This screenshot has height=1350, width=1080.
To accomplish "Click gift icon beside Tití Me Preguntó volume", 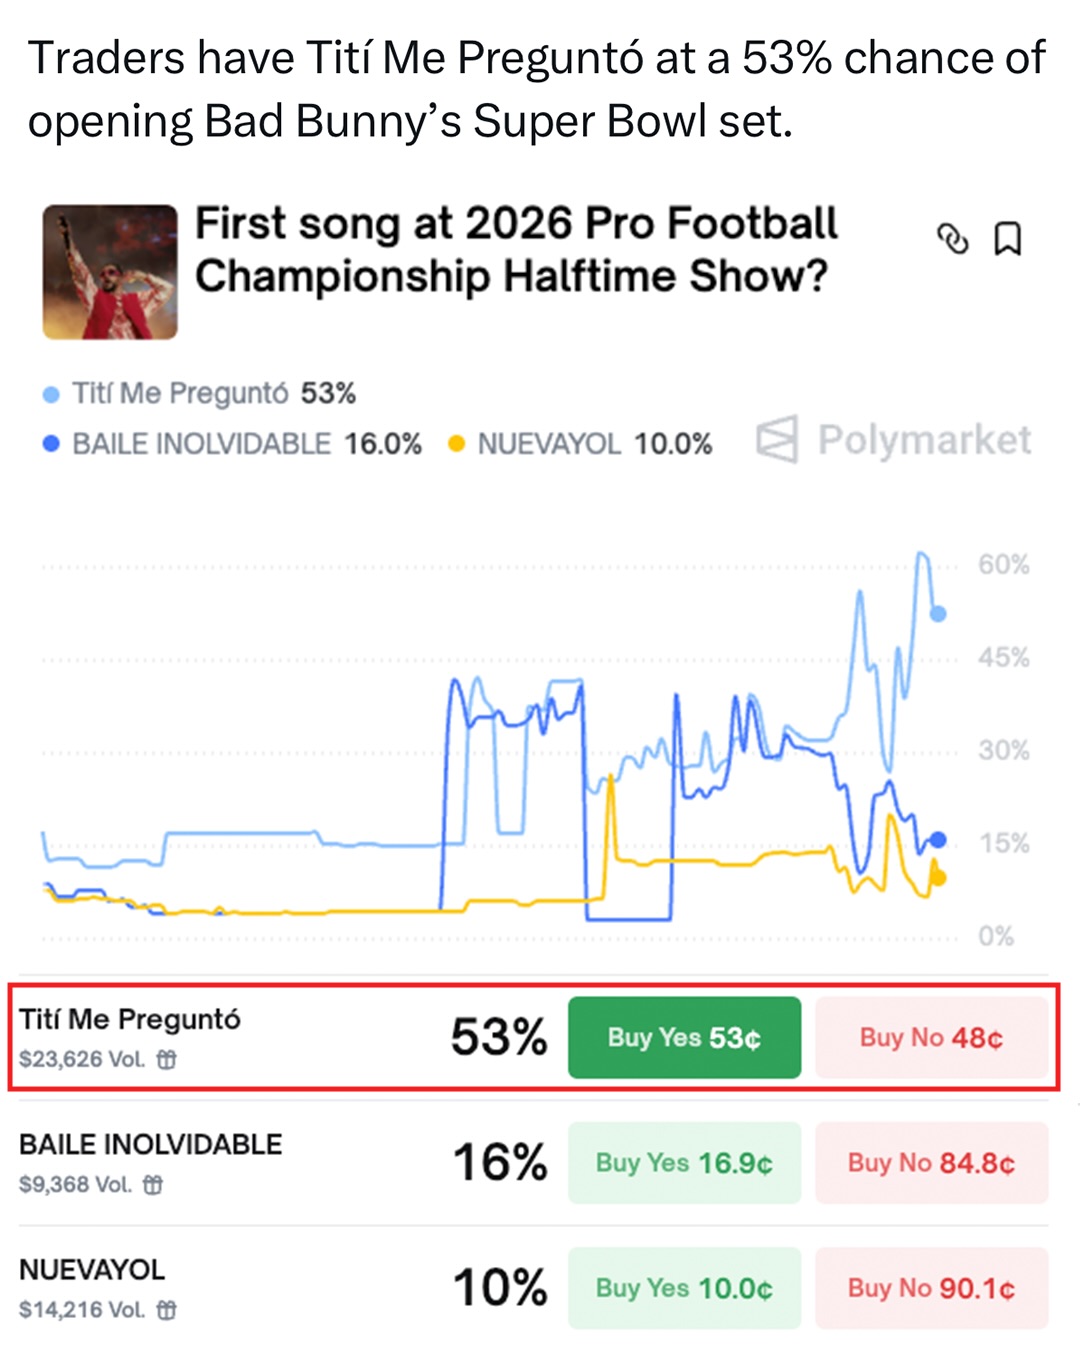I will 167,1059.
